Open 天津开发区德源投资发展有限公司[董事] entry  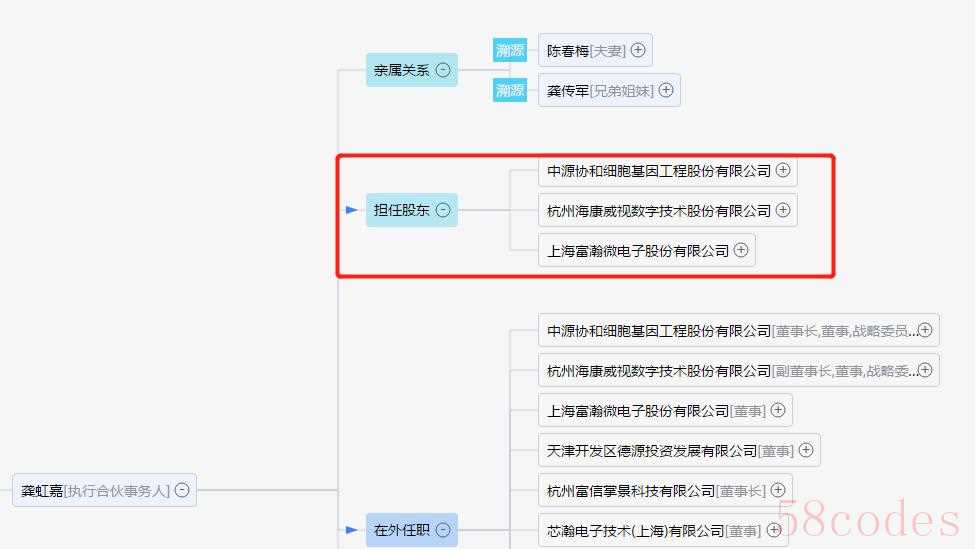[x=680, y=450]
